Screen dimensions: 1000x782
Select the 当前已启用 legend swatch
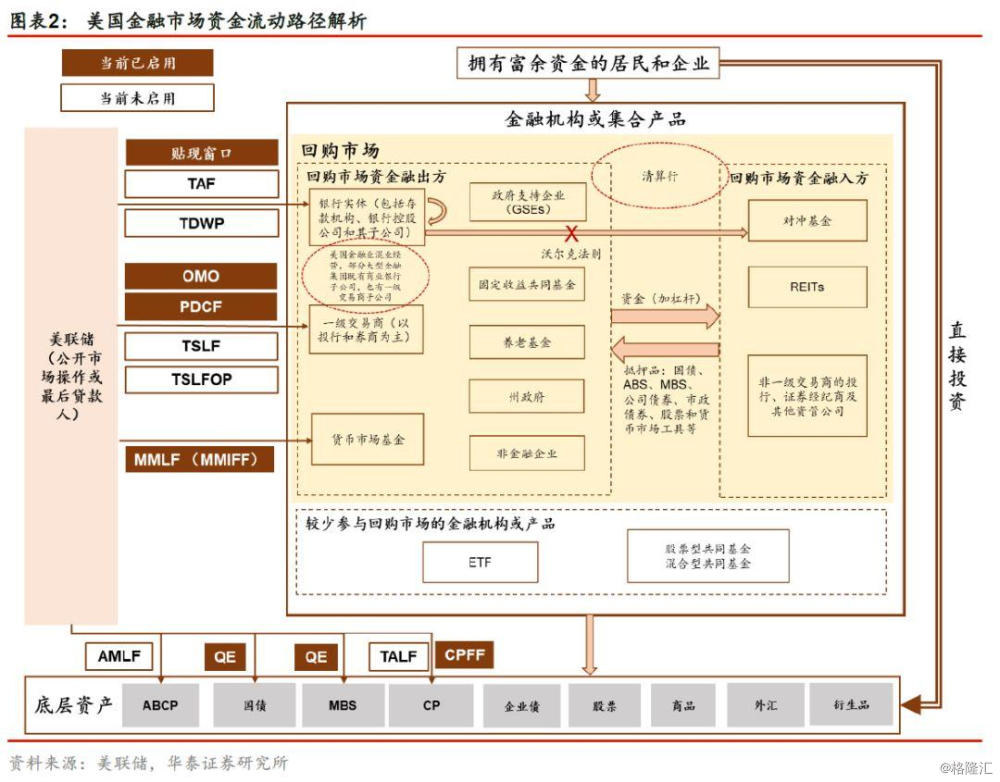click(x=138, y=63)
